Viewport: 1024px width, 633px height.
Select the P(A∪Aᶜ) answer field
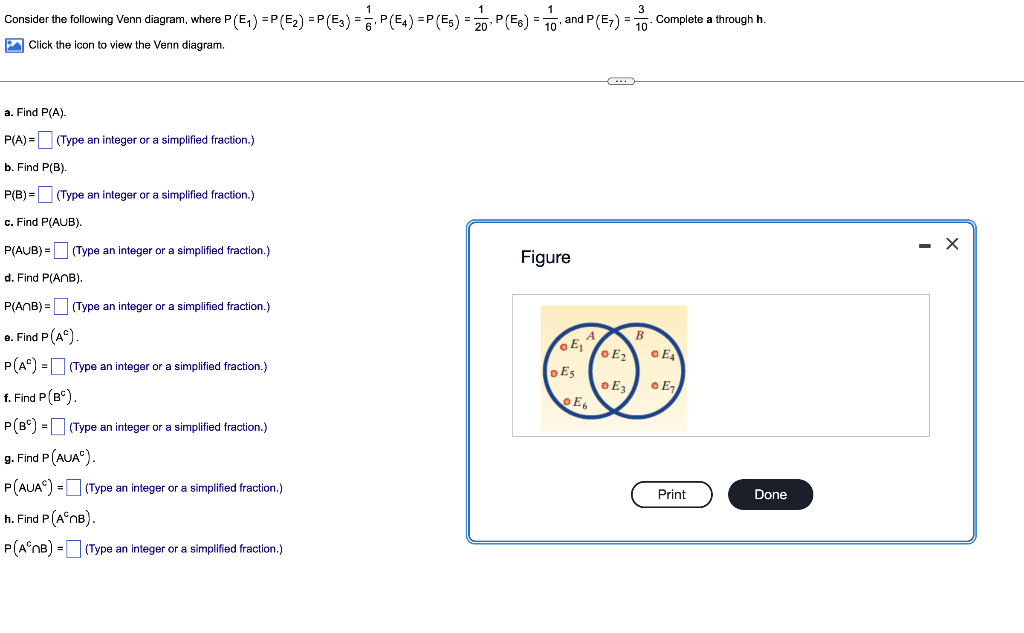pyautogui.click(x=71, y=488)
